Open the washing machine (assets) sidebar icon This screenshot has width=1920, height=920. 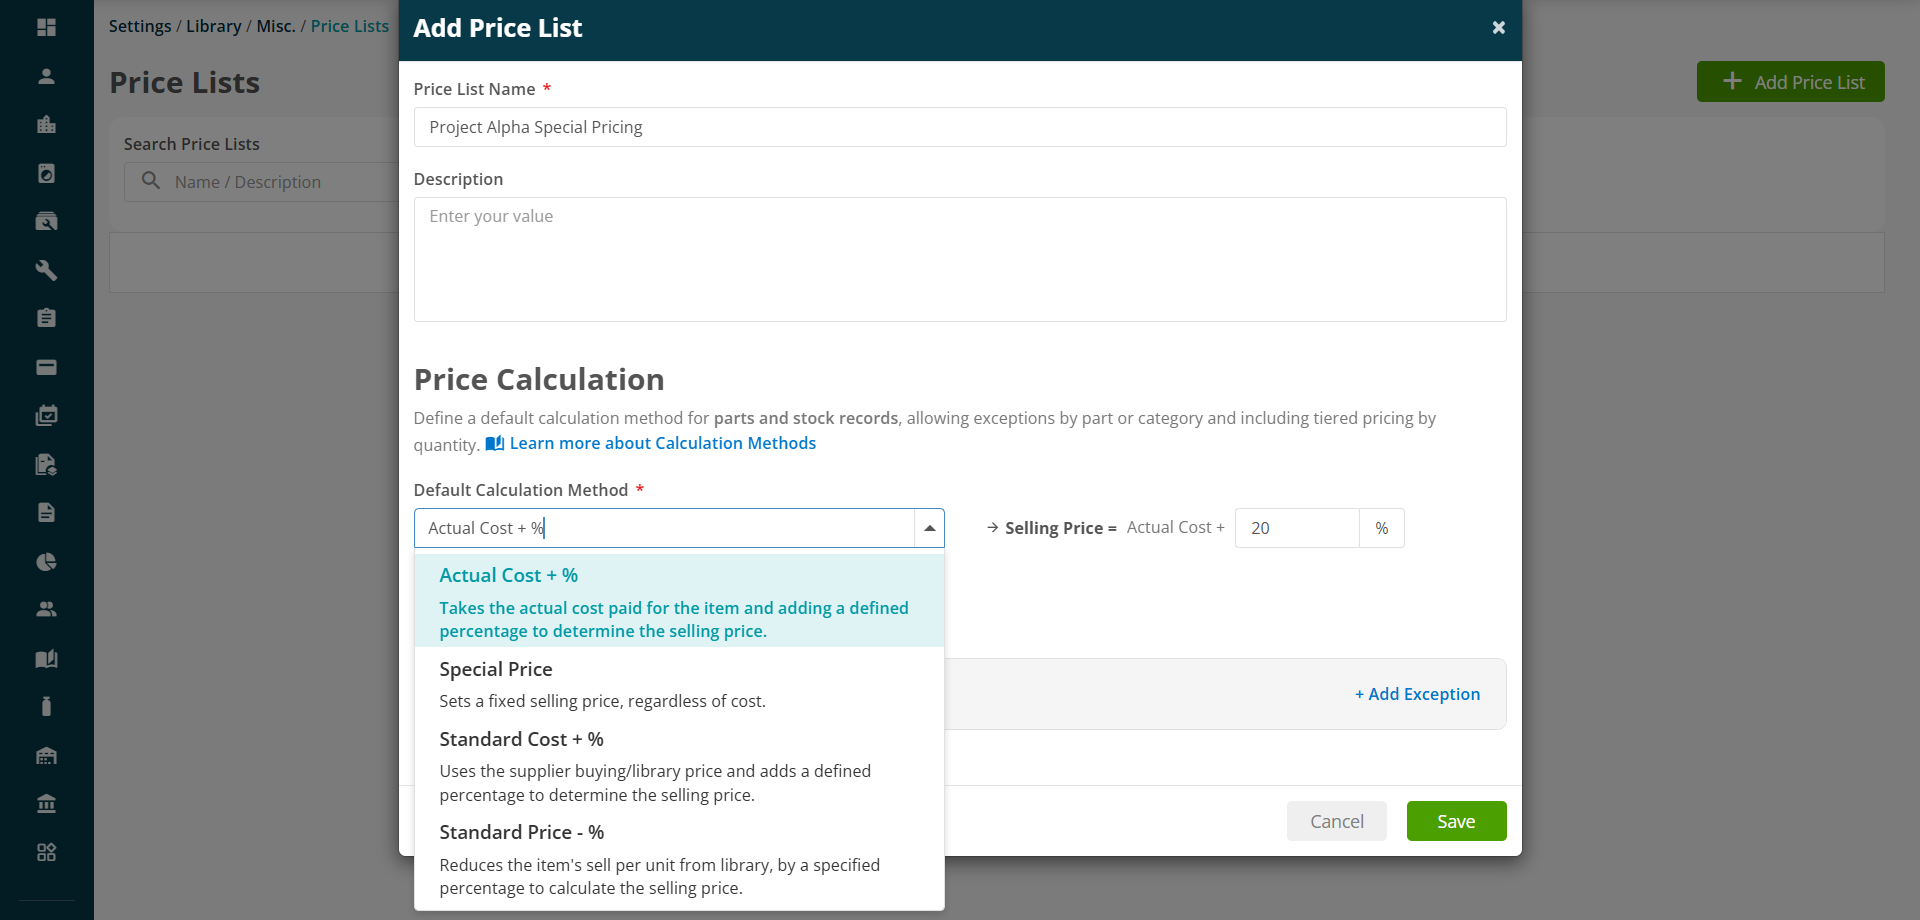tap(46, 173)
